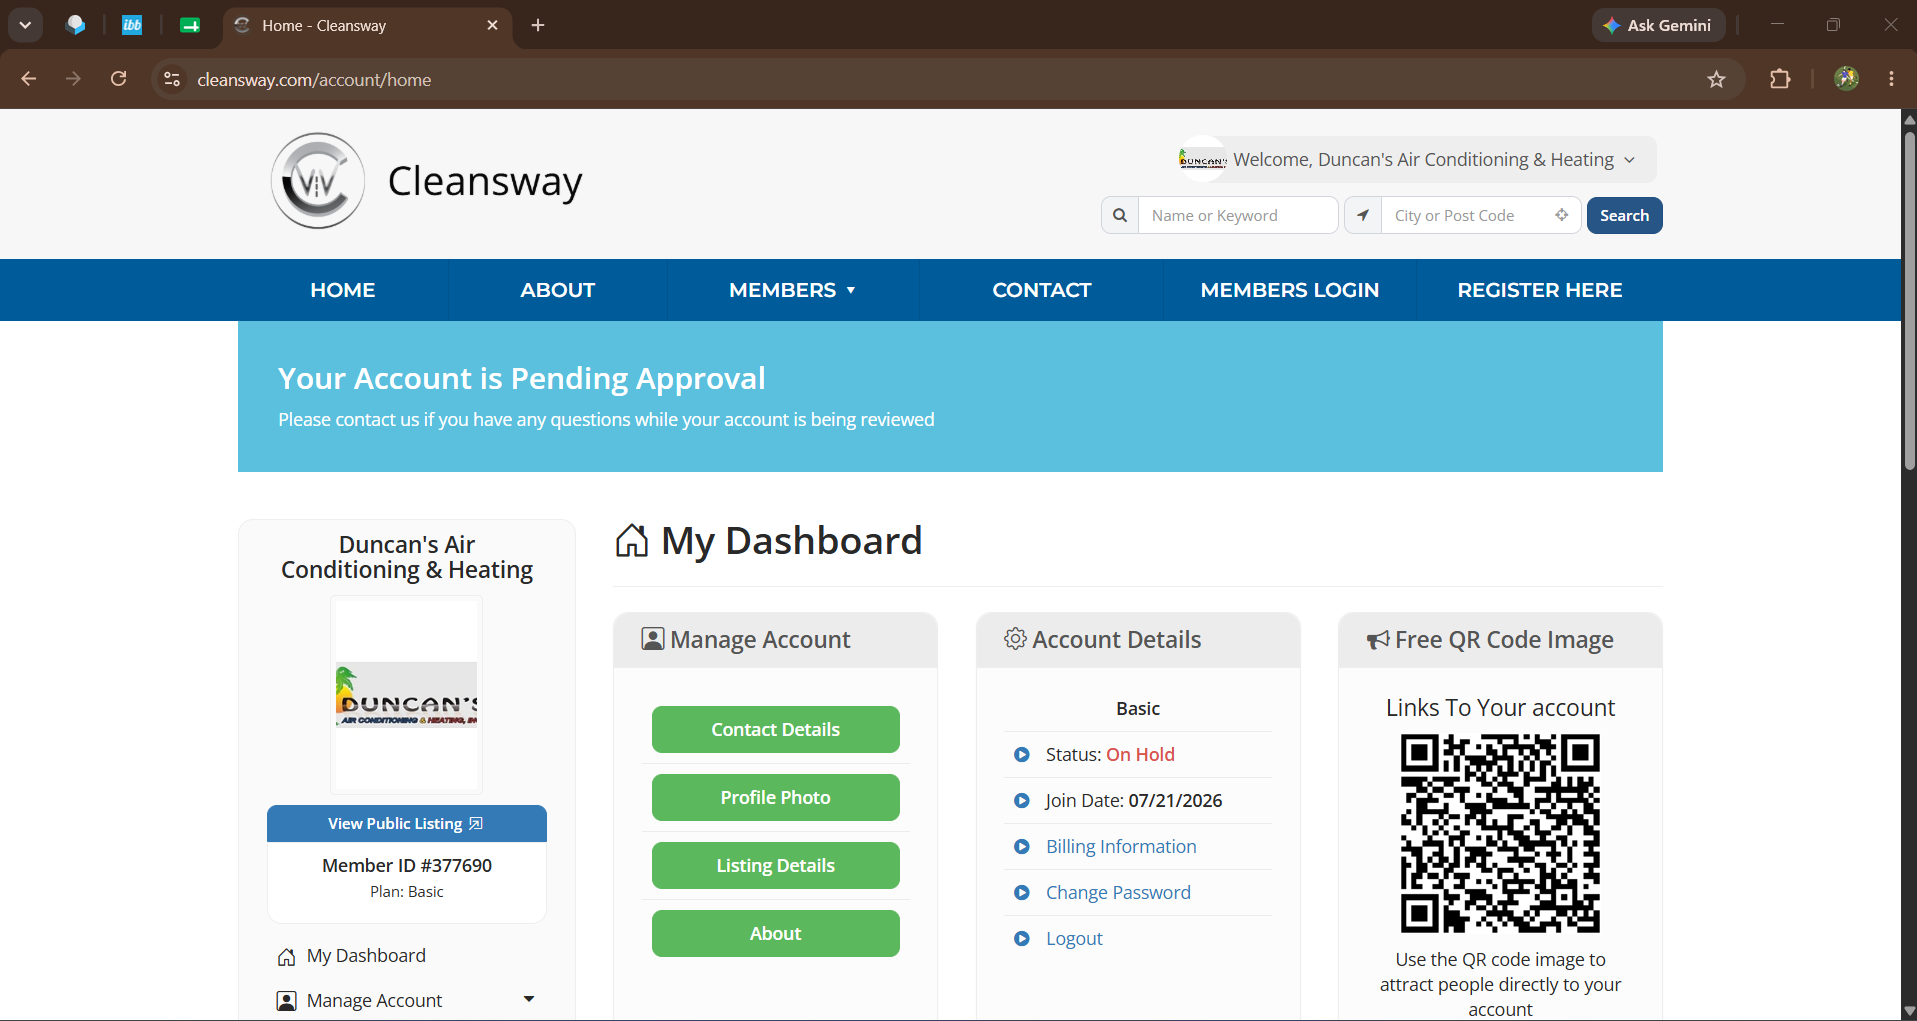Click View Public Listing button
The height and width of the screenshot is (1021, 1917).
point(407,823)
